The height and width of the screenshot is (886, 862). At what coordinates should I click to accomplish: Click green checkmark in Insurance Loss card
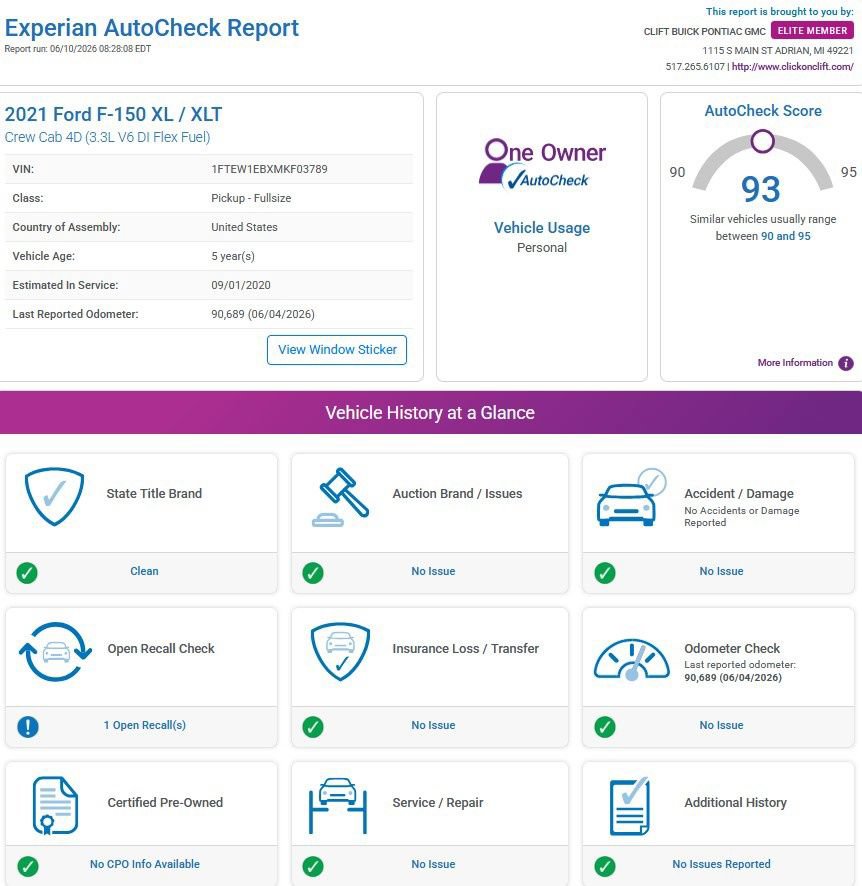click(x=313, y=727)
